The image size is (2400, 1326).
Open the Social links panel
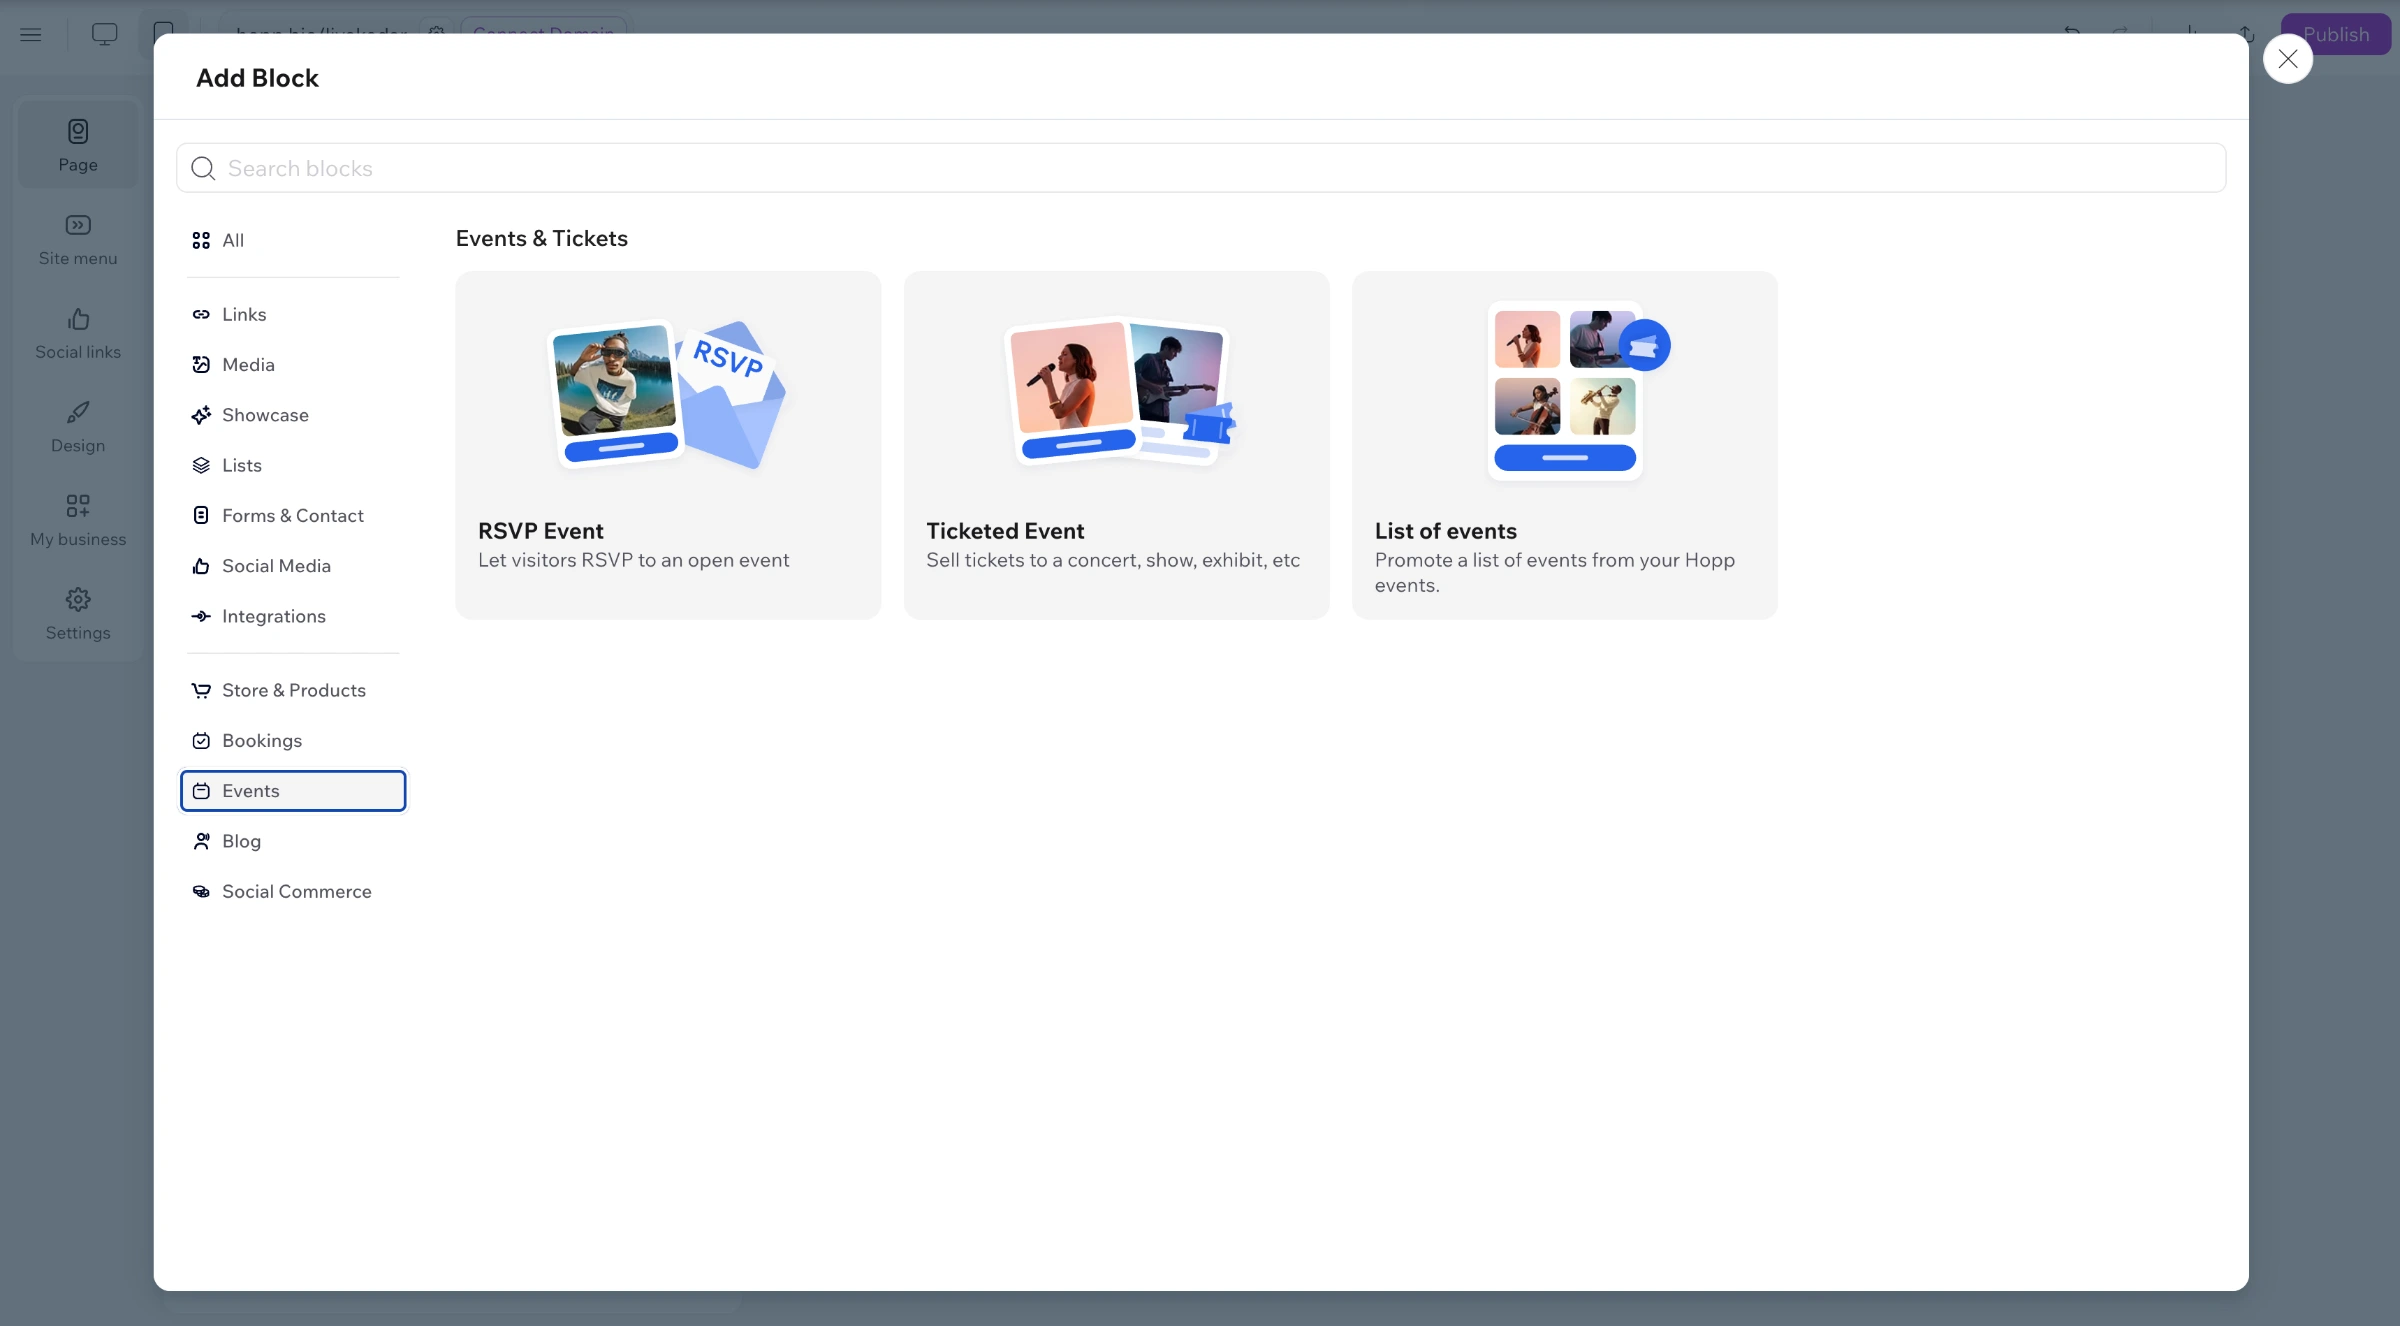click(78, 334)
